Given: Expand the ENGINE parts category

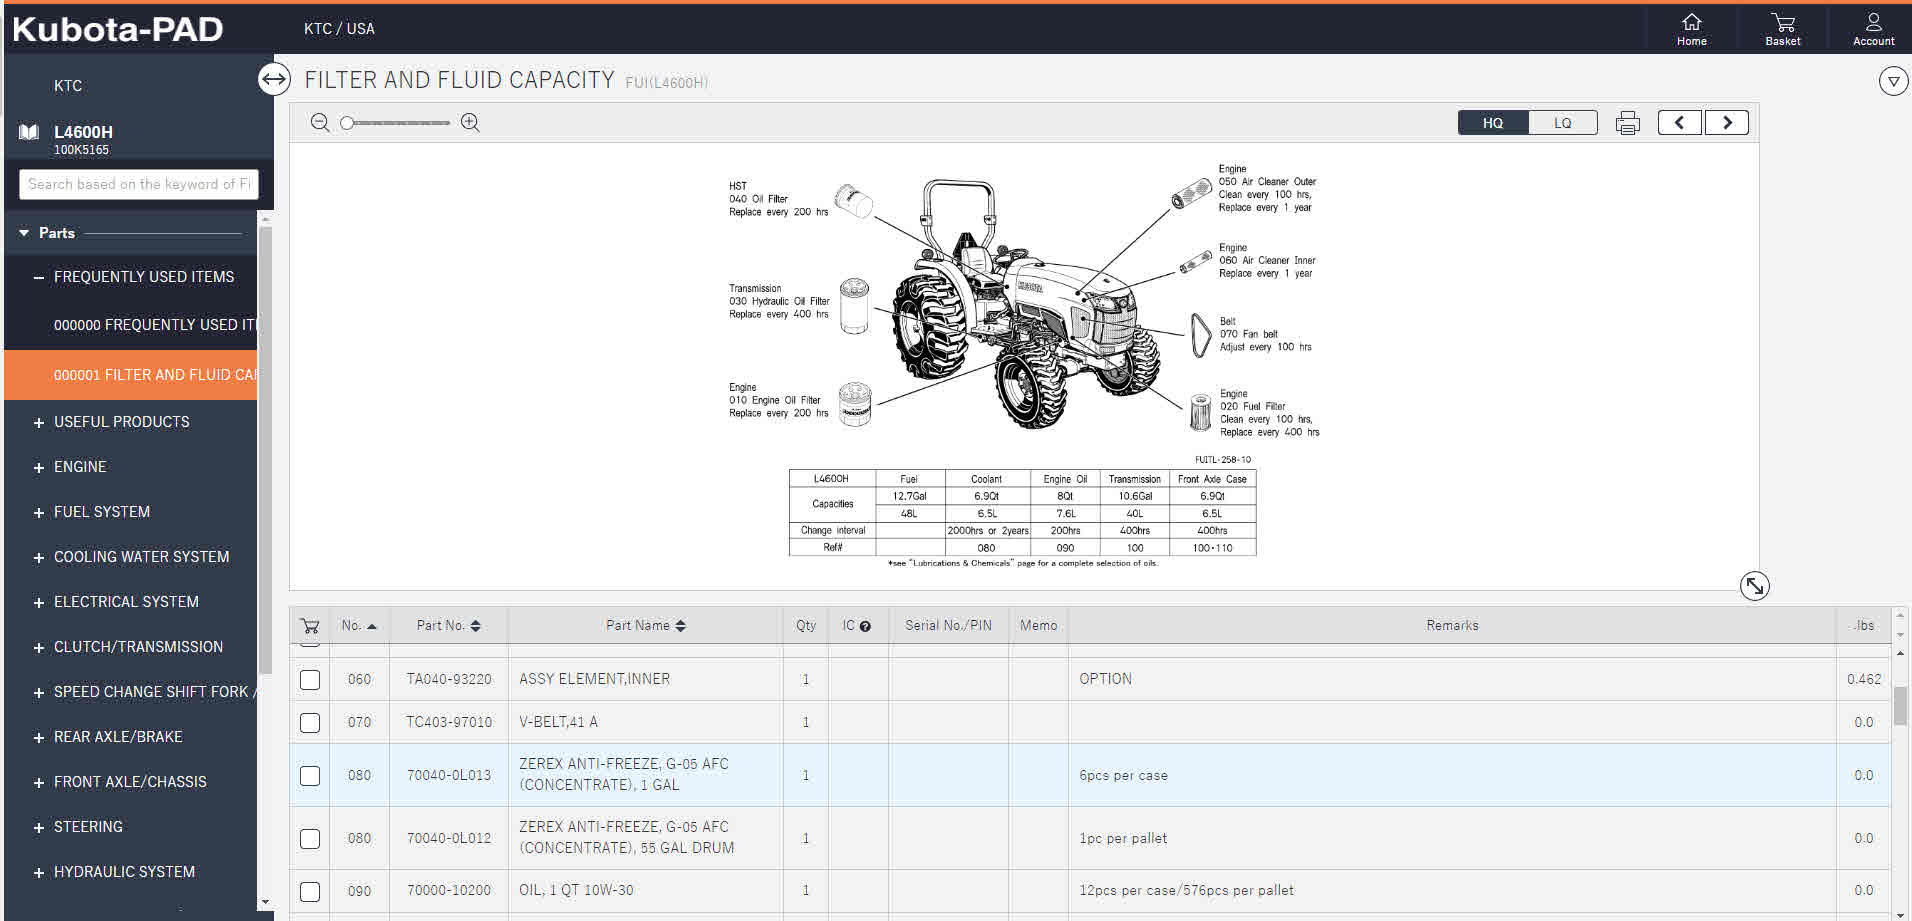Looking at the screenshot, I should tap(39, 468).
